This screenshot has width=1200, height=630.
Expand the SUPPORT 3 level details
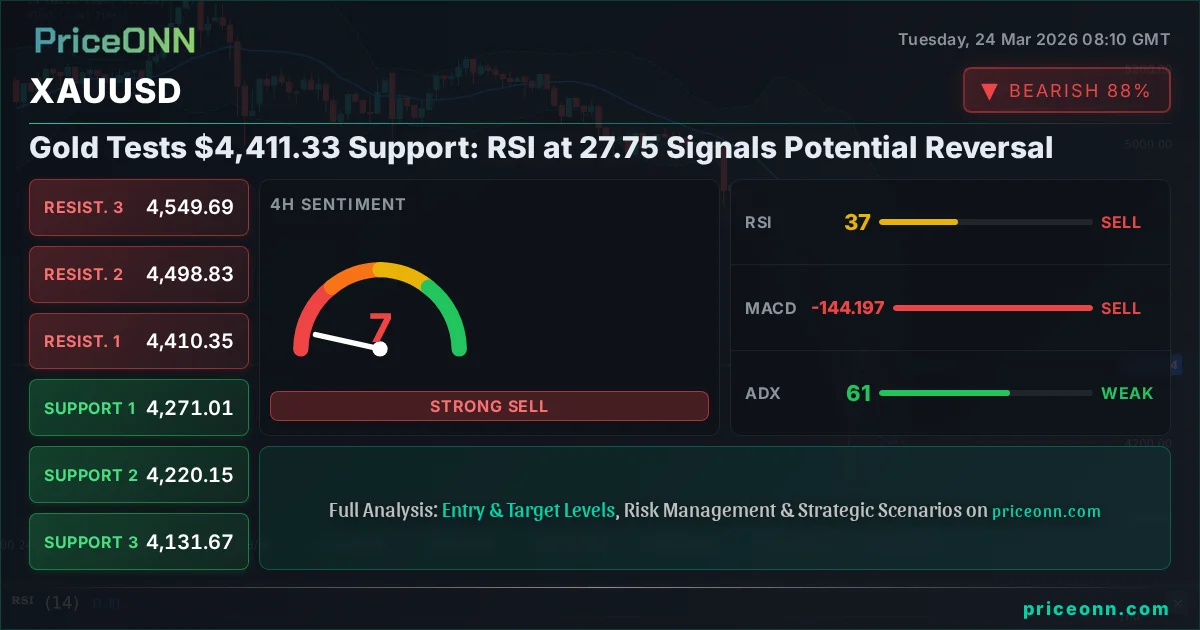[x=138, y=541]
